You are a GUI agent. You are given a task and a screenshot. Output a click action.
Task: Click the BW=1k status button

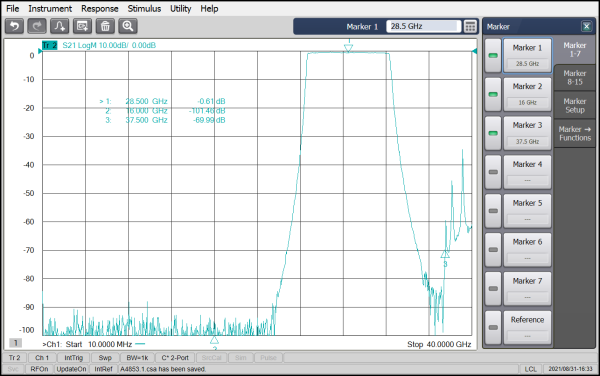137,358
